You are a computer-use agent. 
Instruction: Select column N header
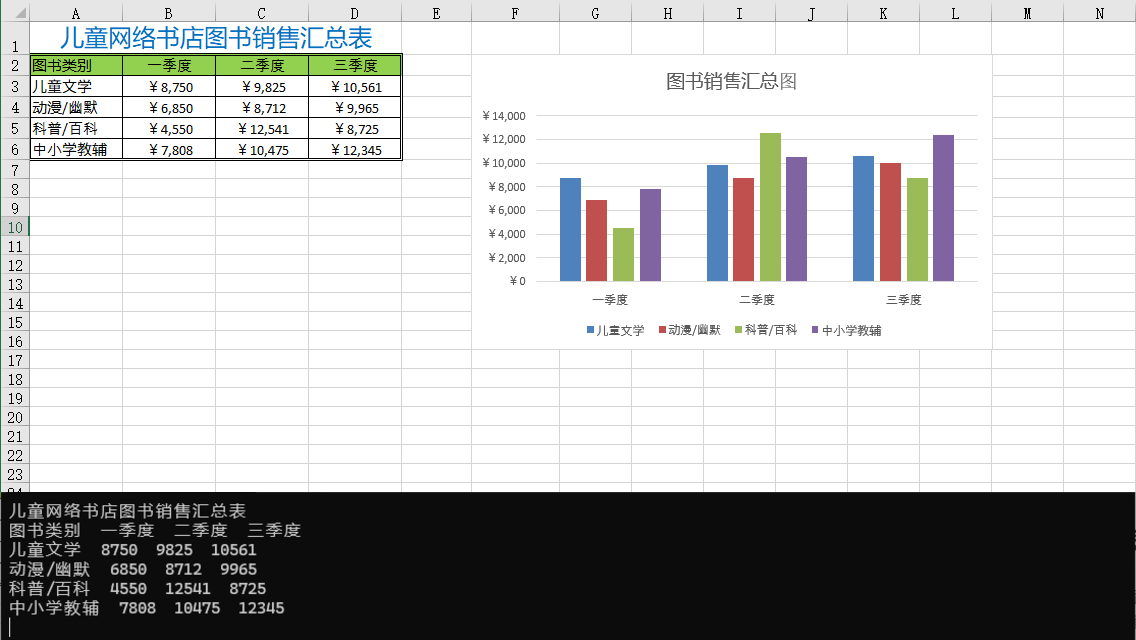pyautogui.click(x=1099, y=13)
